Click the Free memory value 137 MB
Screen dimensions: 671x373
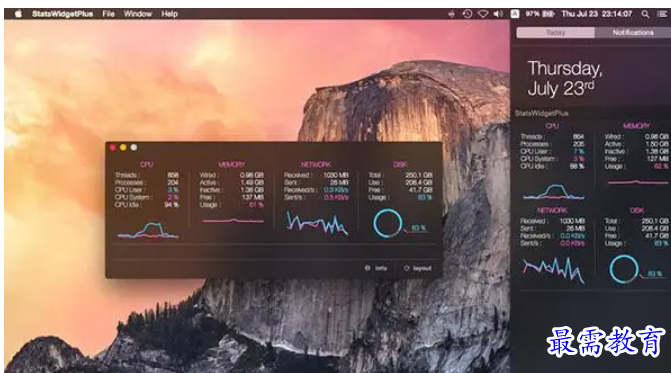coord(252,197)
